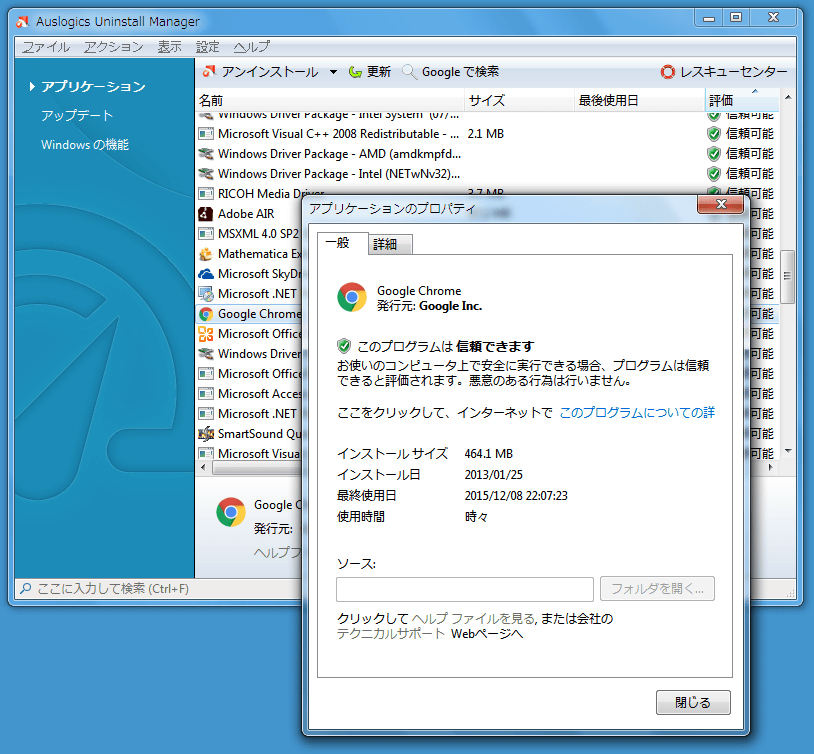Select アプリケーション in the sidebar
This screenshot has height=754, width=814.
click(x=93, y=87)
